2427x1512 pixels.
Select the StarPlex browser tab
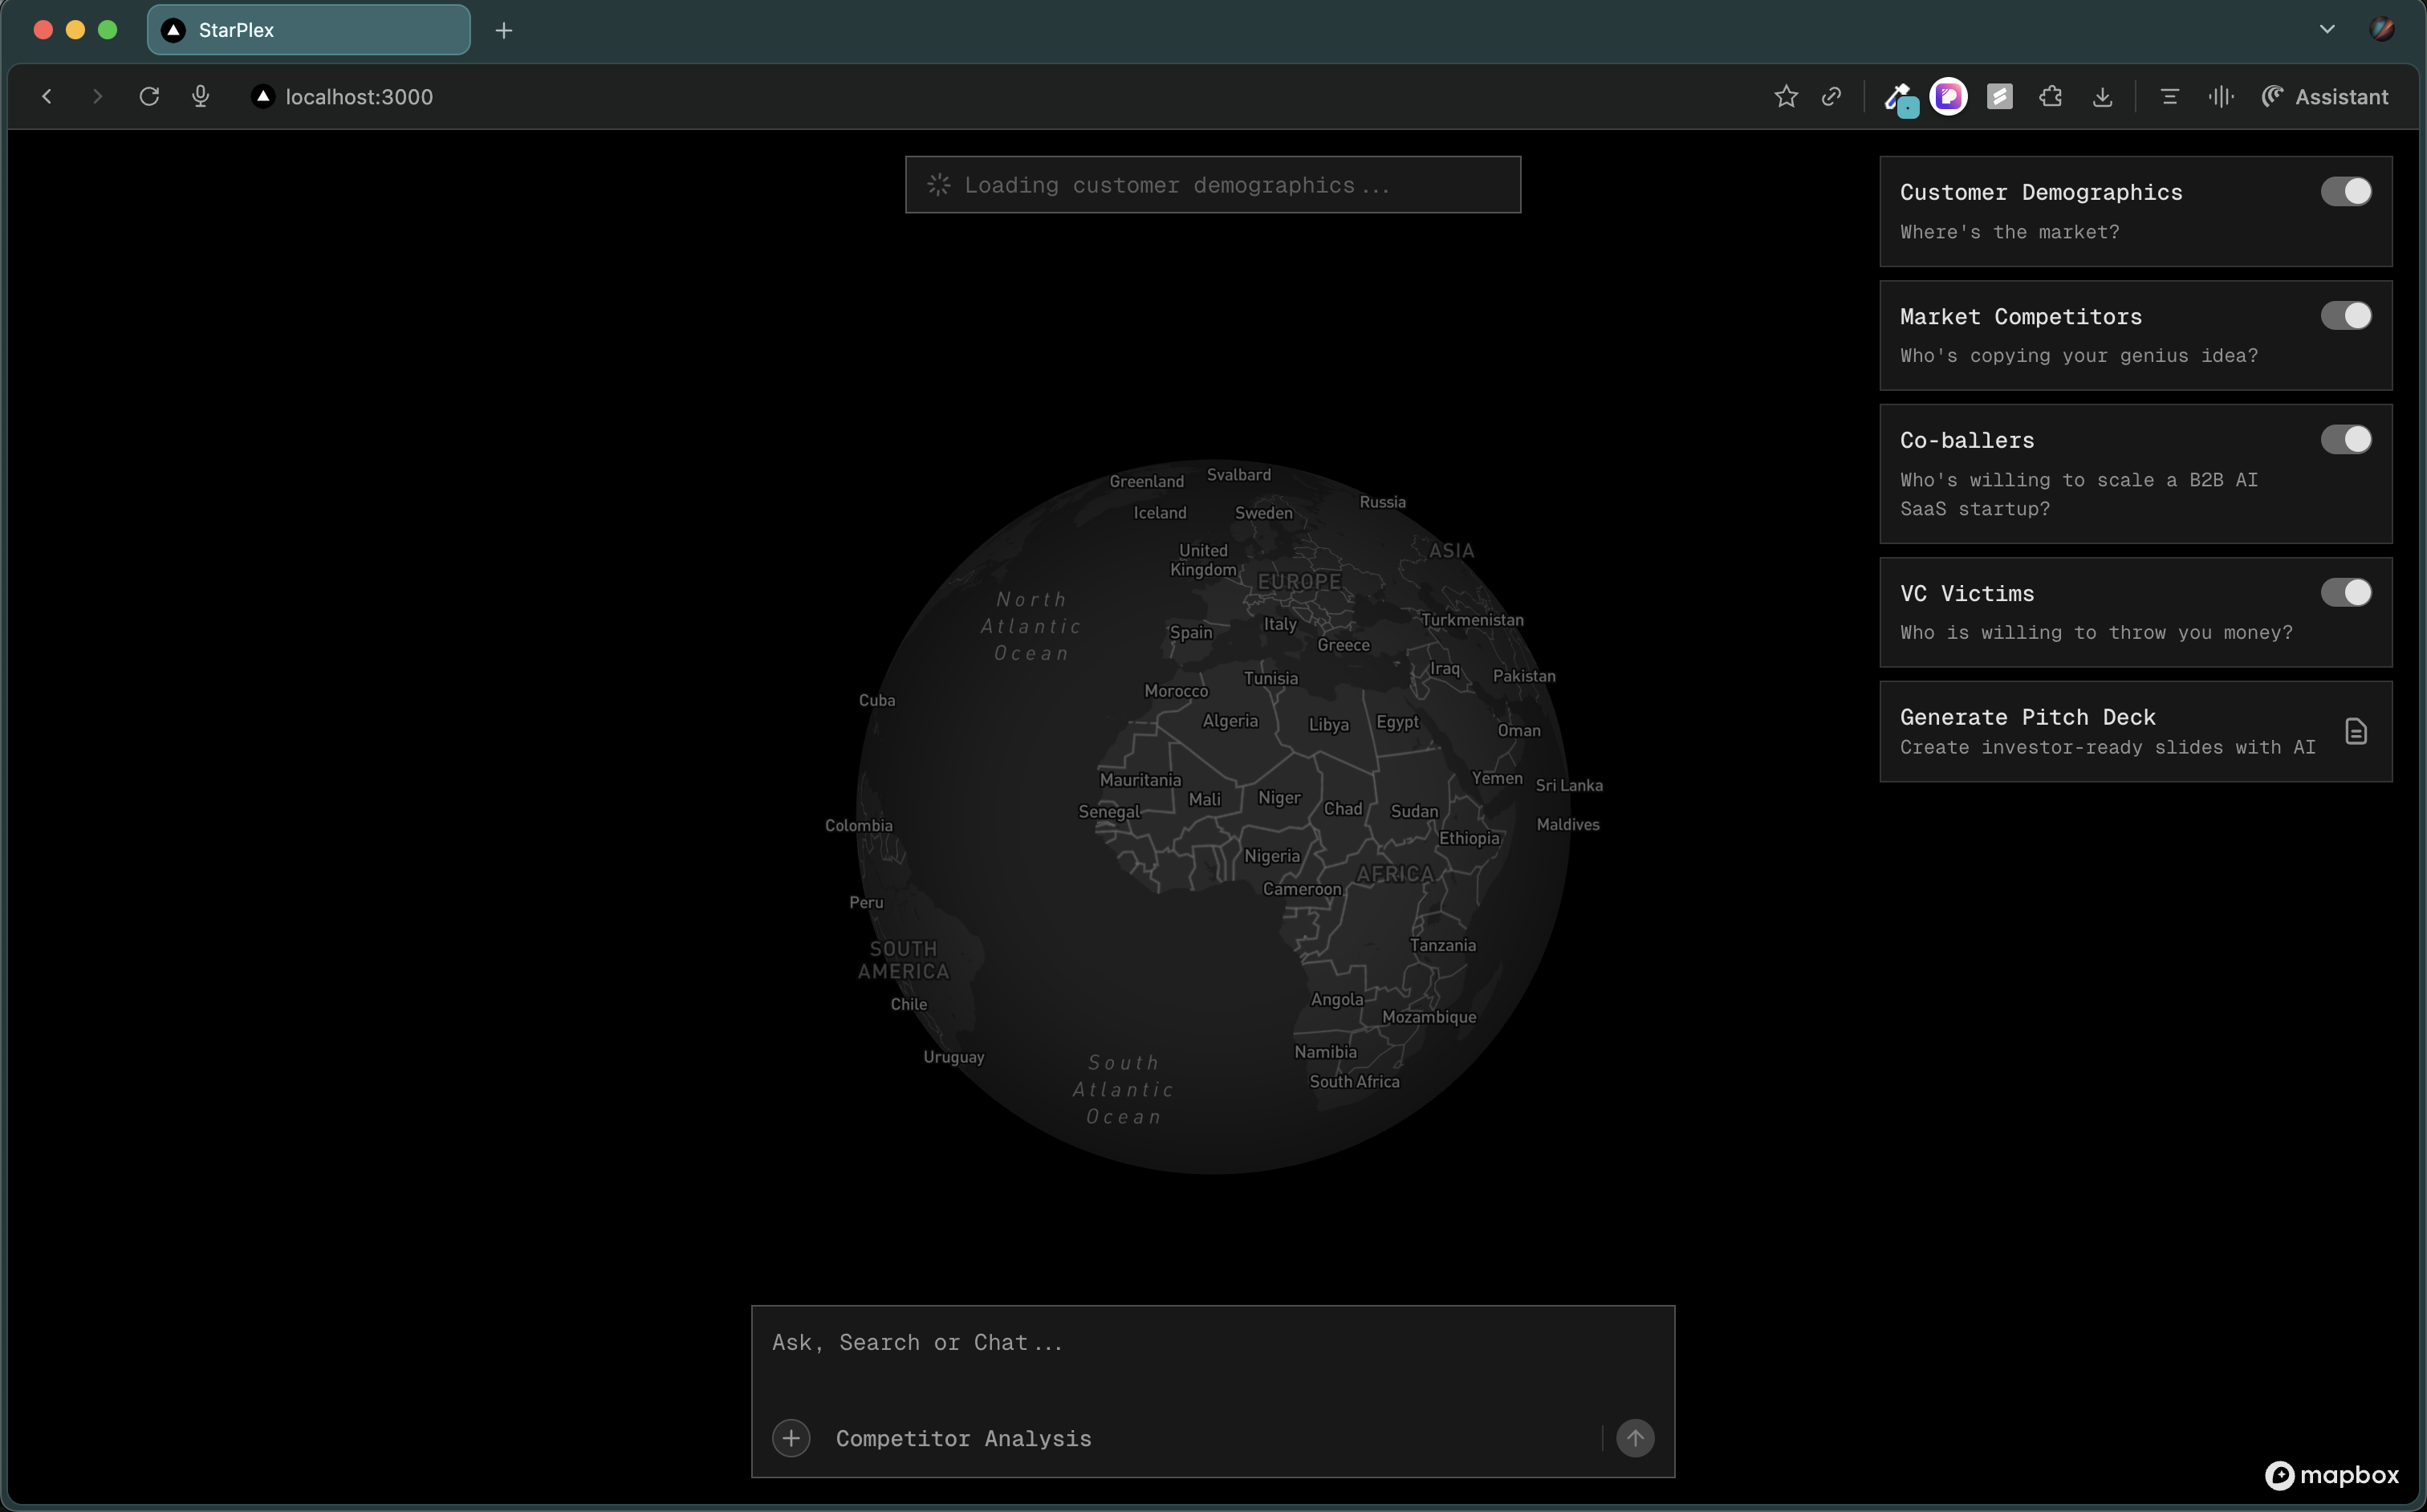coord(308,30)
